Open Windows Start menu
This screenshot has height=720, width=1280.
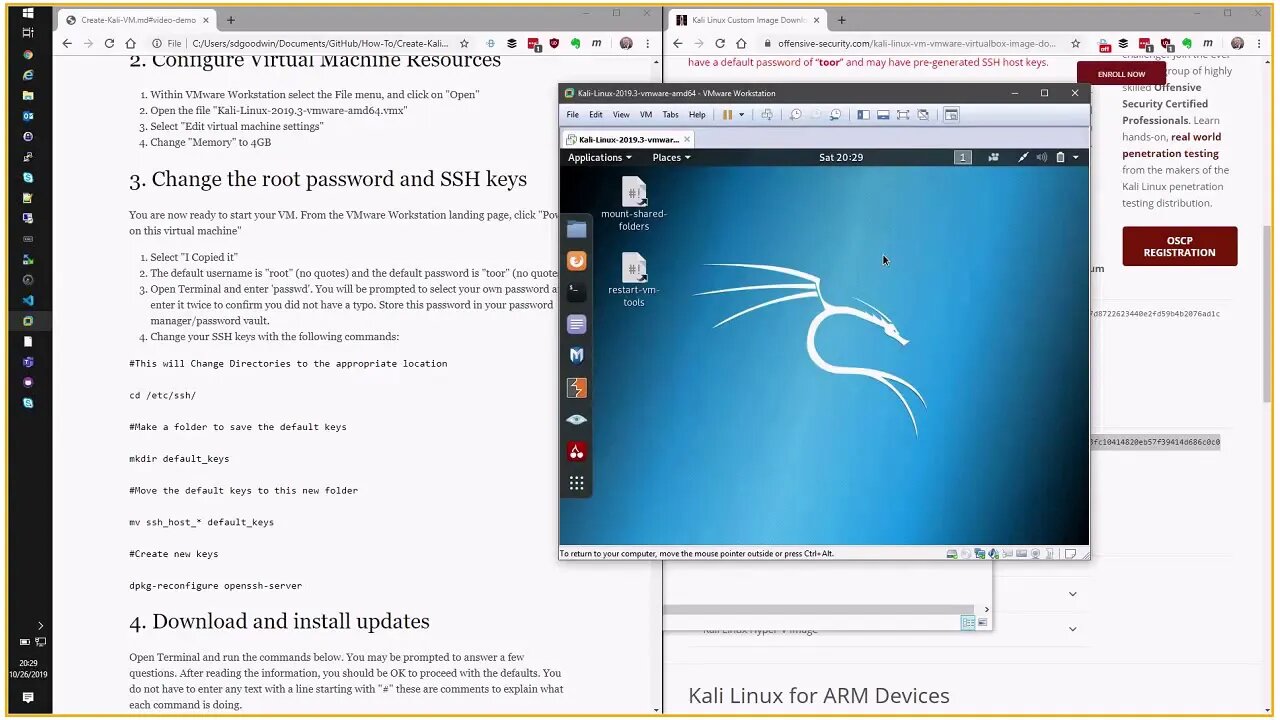coord(27,14)
